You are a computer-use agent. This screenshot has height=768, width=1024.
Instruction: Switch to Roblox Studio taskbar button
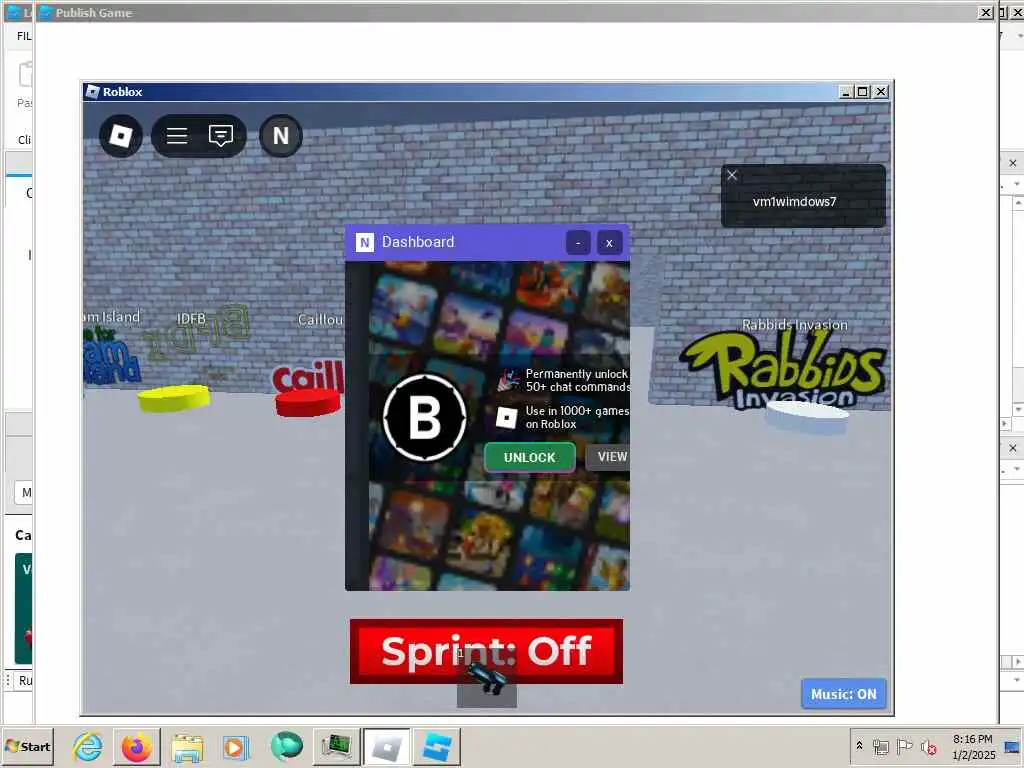(x=437, y=747)
